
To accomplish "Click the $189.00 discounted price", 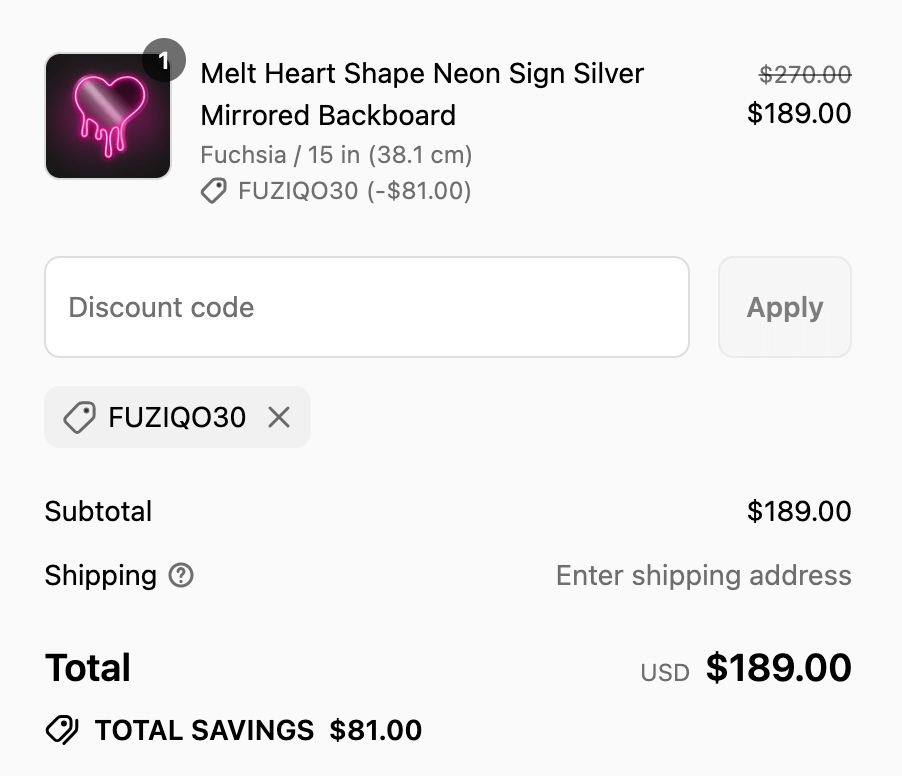I will click(x=799, y=112).
